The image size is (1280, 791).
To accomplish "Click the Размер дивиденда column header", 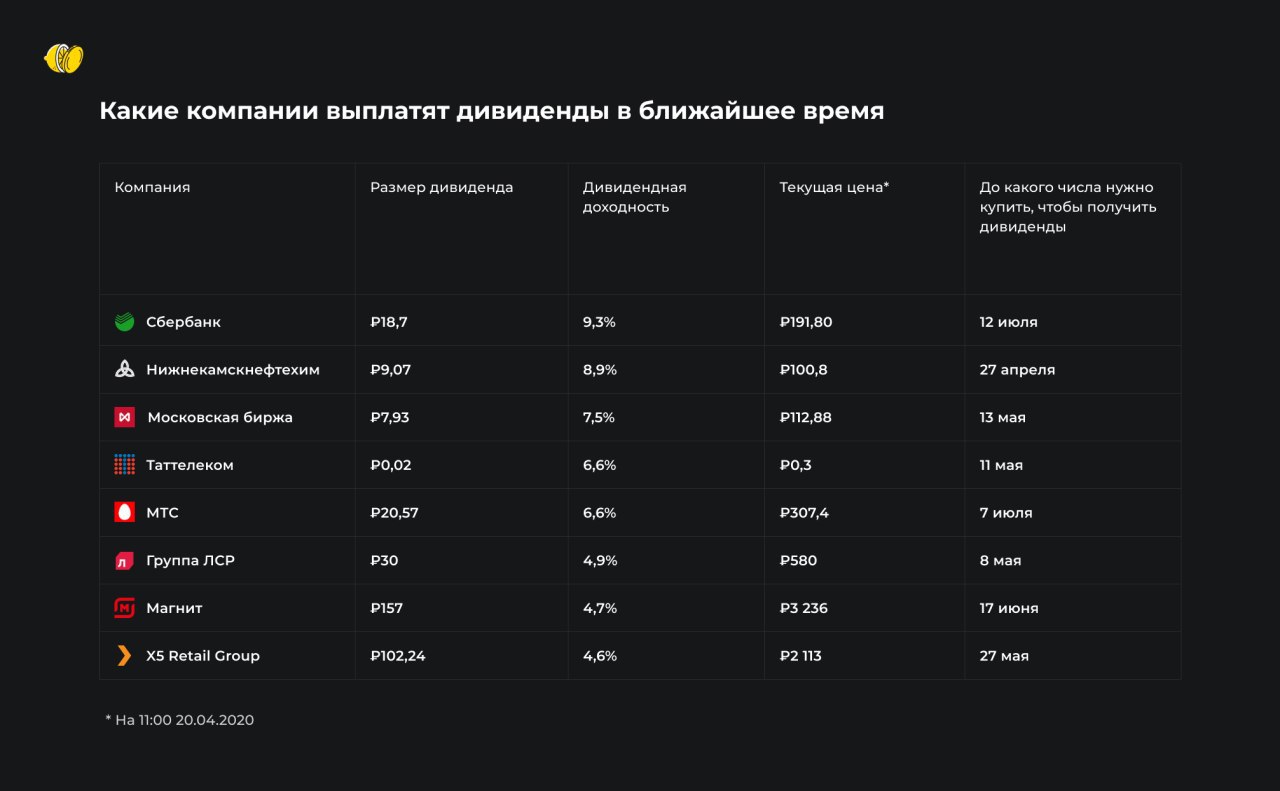I will coord(441,187).
